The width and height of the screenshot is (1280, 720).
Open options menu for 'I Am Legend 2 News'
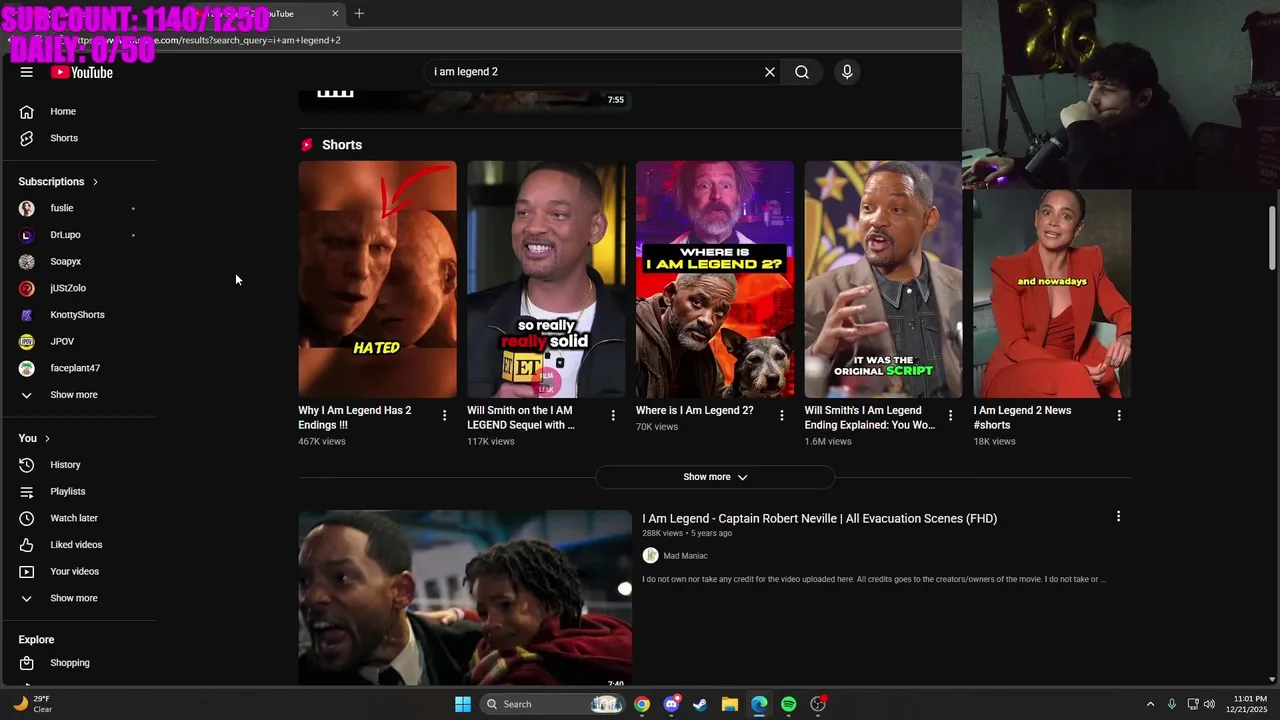tap(1119, 415)
